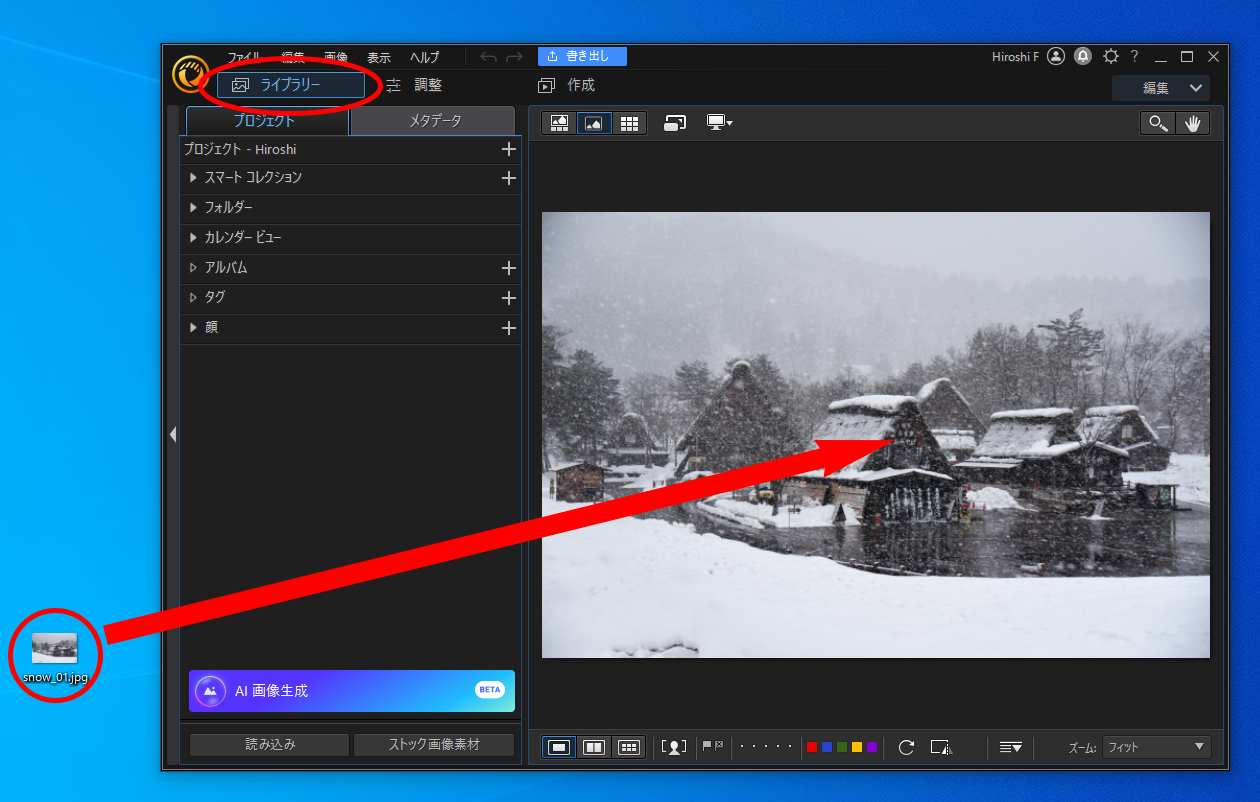Click the redo arrow icon
This screenshot has height=802, width=1260.
(514, 57)
